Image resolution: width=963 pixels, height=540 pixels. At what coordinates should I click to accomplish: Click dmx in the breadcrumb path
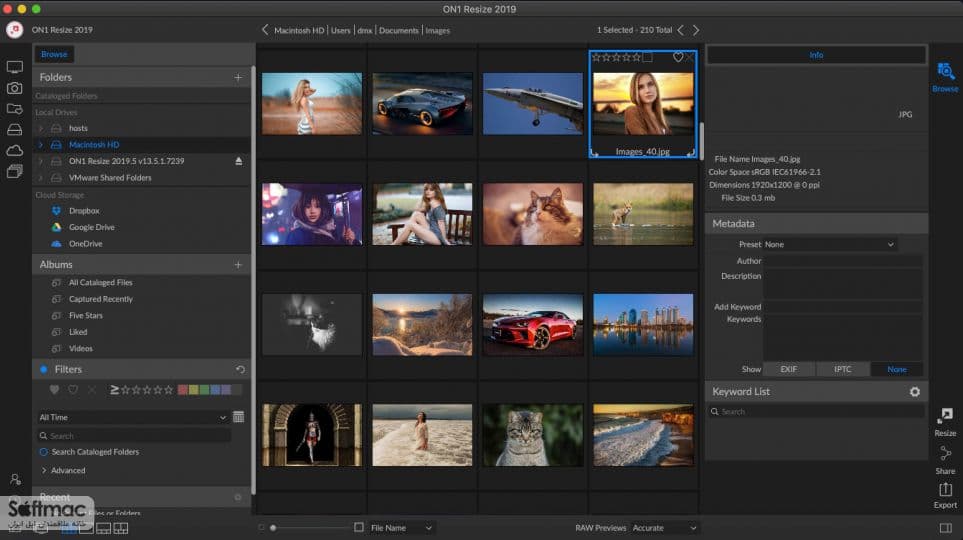point(365,30)
